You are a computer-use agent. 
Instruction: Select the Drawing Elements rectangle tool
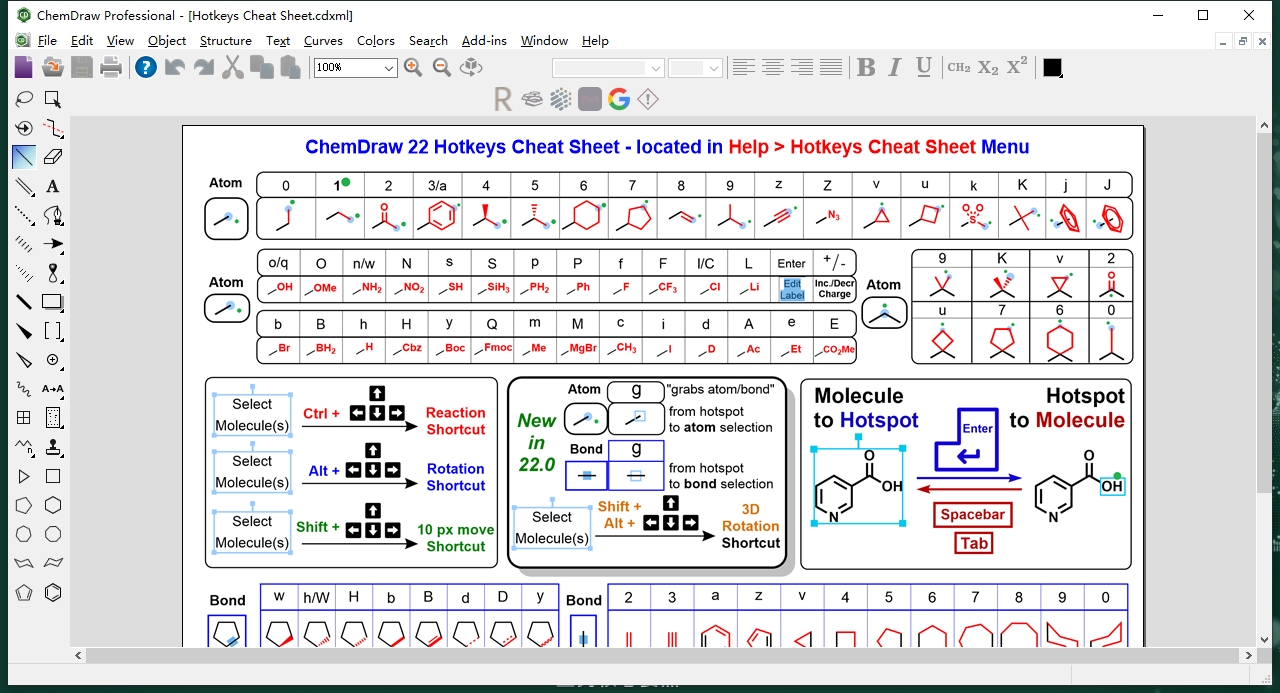click(53, 302)
